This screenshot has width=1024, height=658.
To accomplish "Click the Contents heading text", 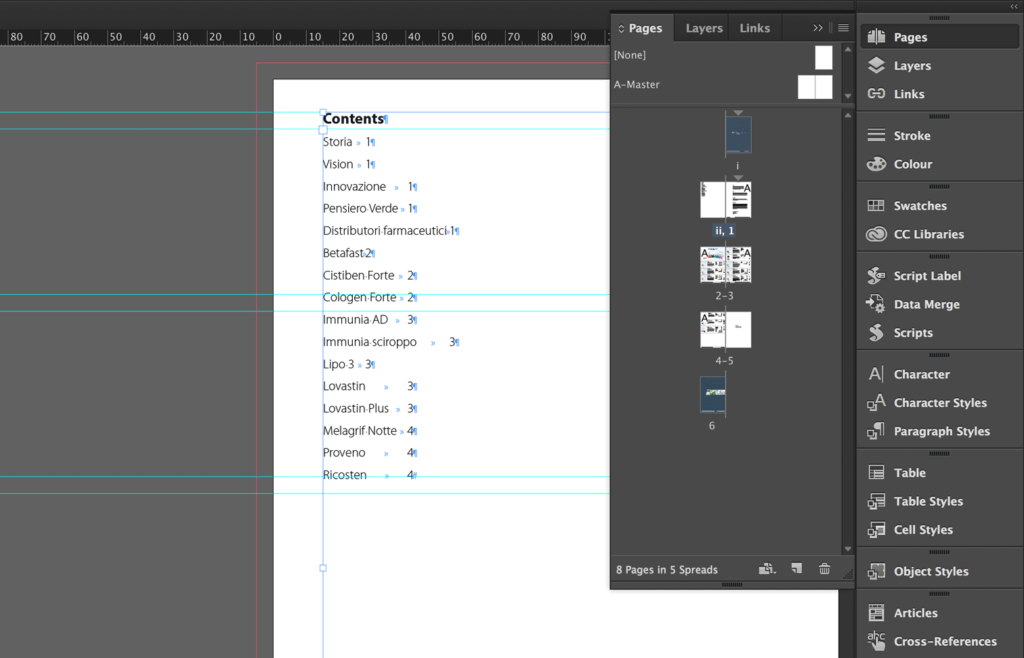I will pos(353,119).
